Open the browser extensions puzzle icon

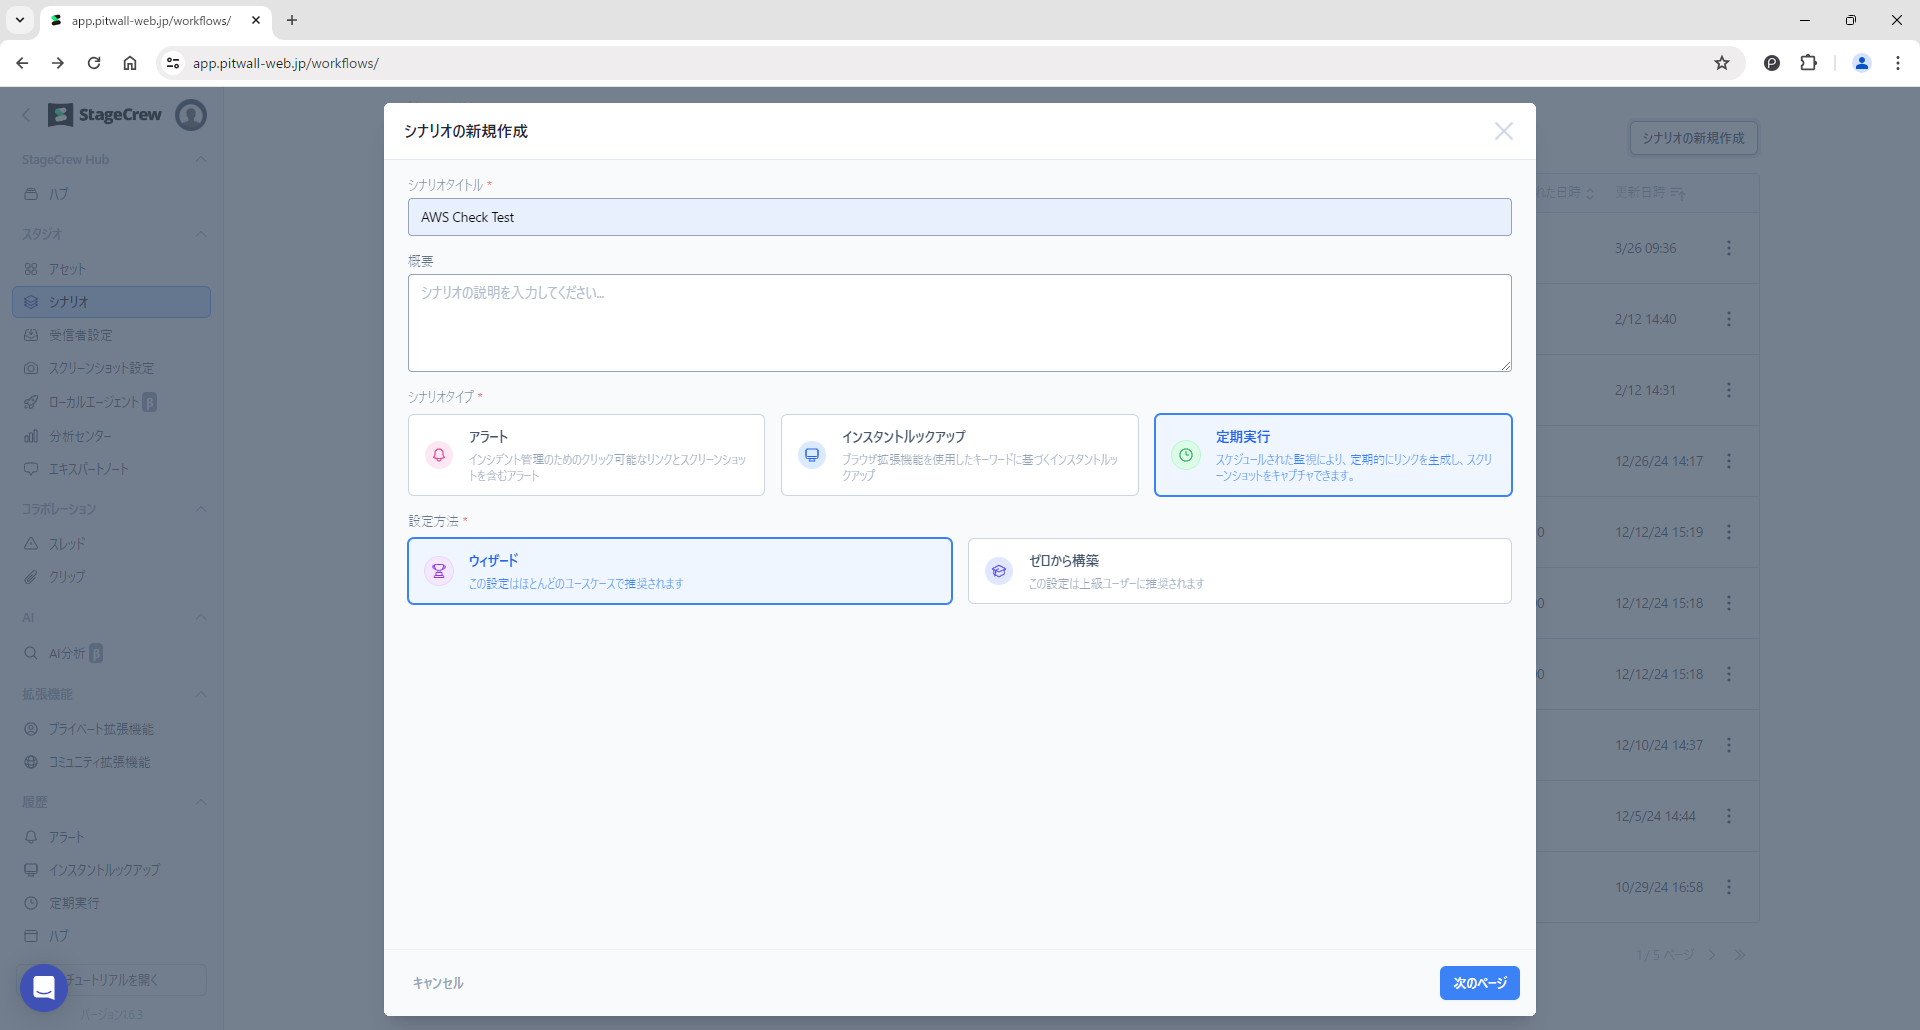[1808, 63]
